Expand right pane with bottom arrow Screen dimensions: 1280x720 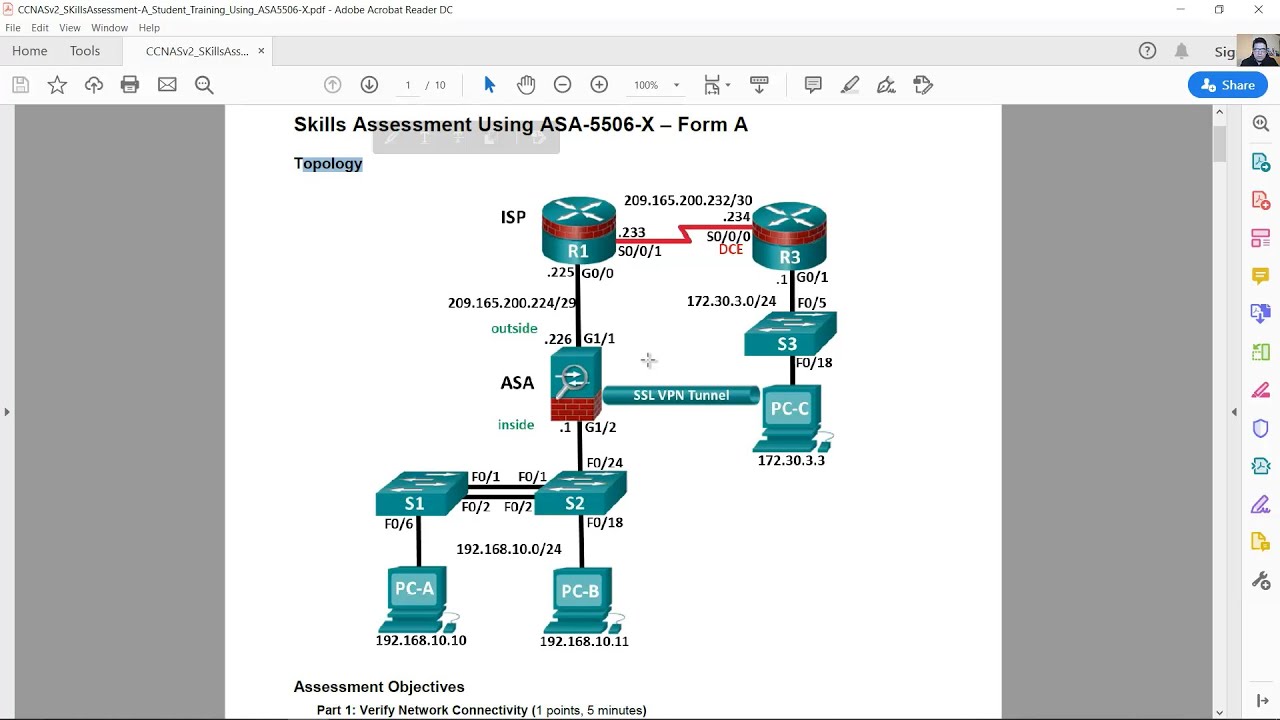tap(1261, 701)
